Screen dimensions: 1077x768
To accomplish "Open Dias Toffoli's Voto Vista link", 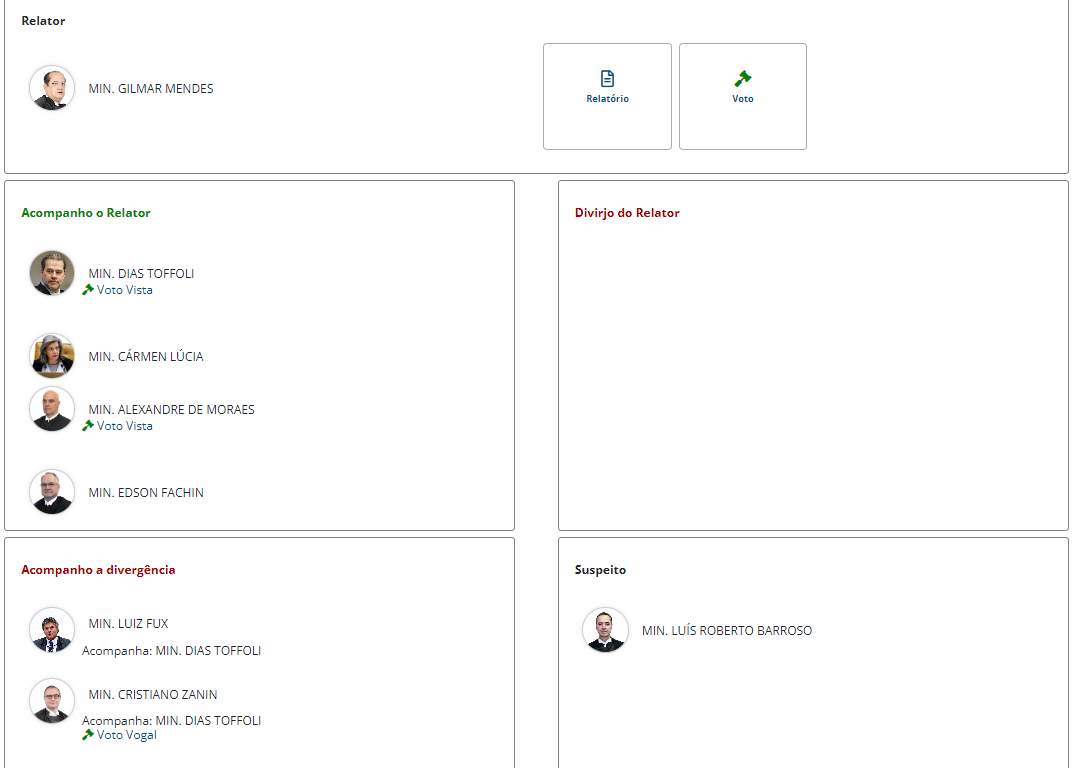I will 125,290.
